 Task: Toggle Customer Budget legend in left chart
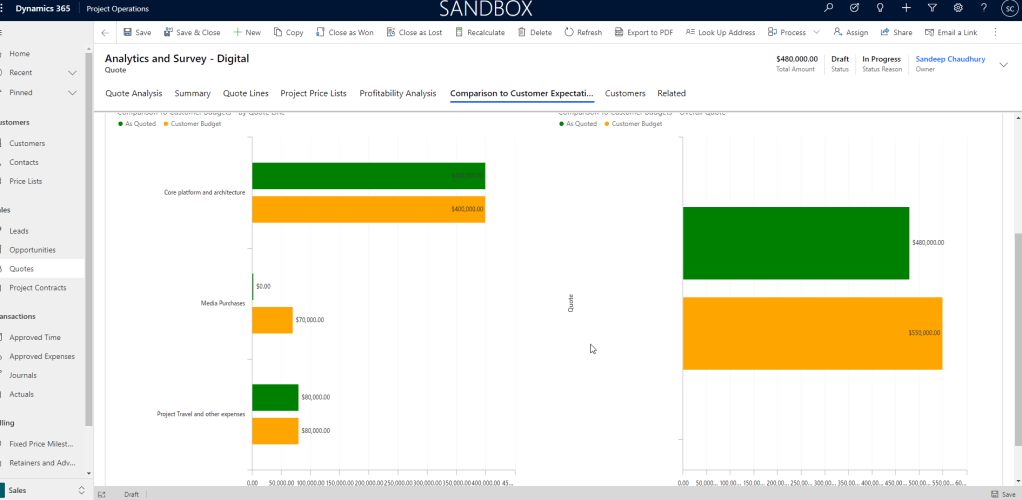click(x=193, y=124)
